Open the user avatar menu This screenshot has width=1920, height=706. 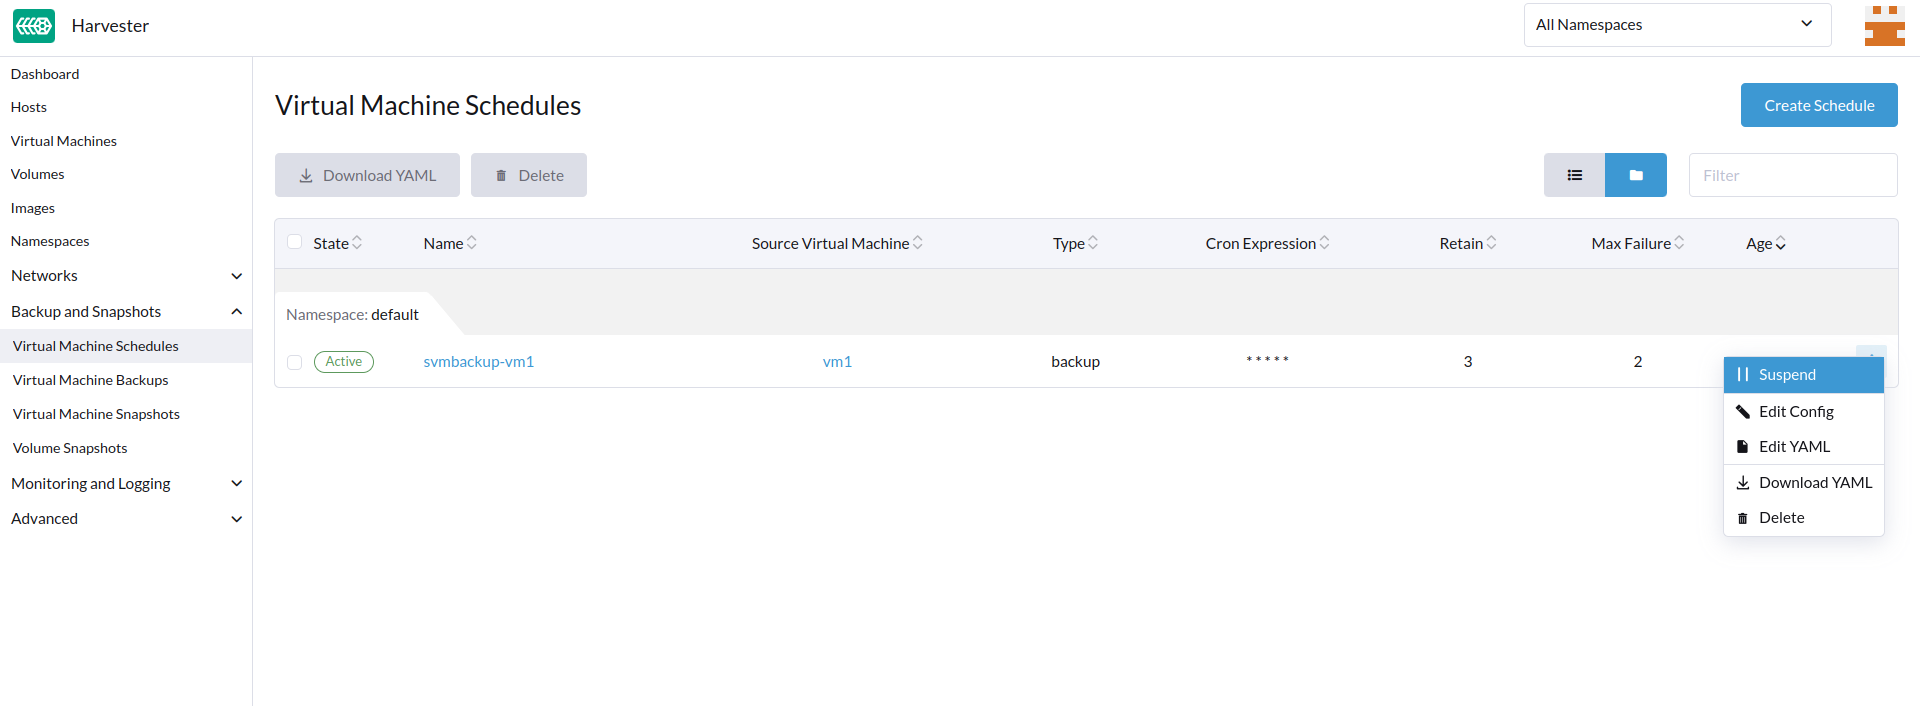point(1884,26)
